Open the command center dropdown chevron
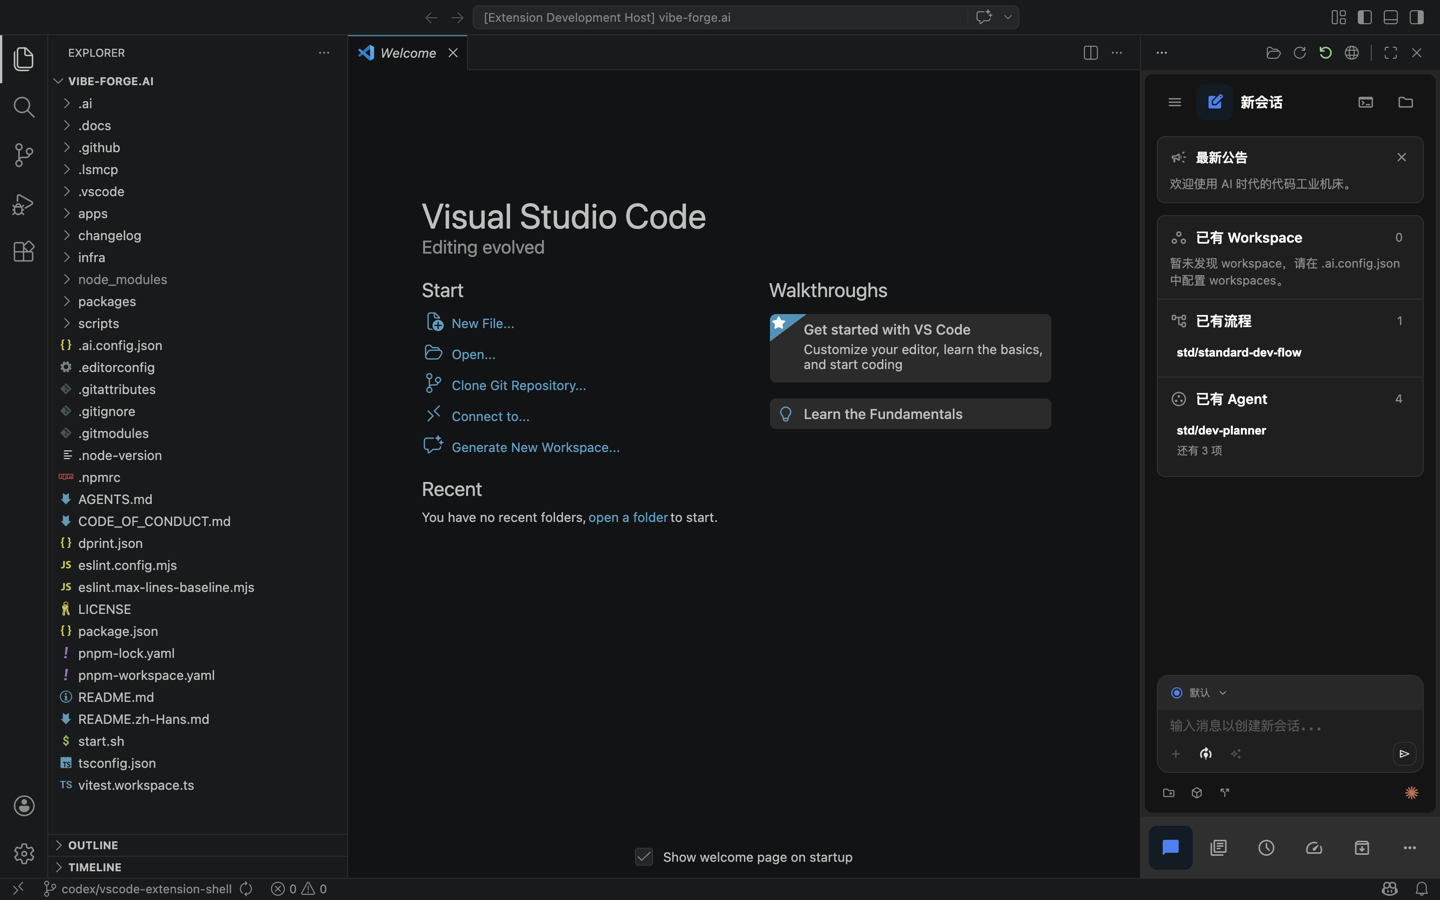The height and width of the screenshot is (900, 1440). click(x=1008, y=17)
